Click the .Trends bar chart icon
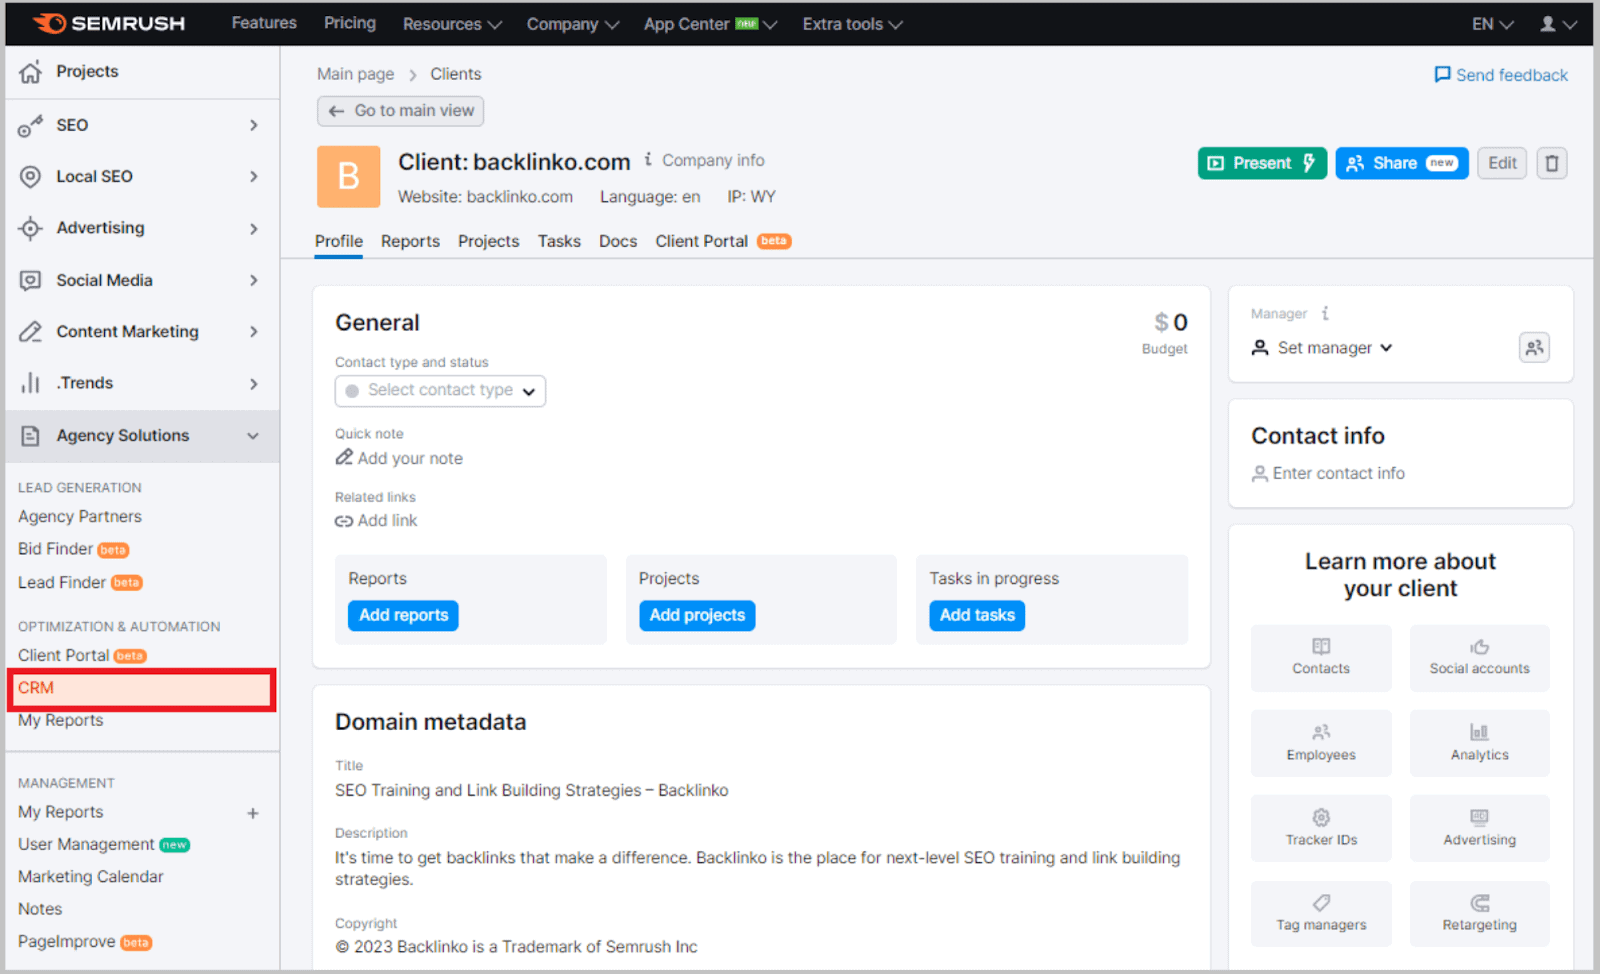The image size is (1600, 974). tap(31, 383)
